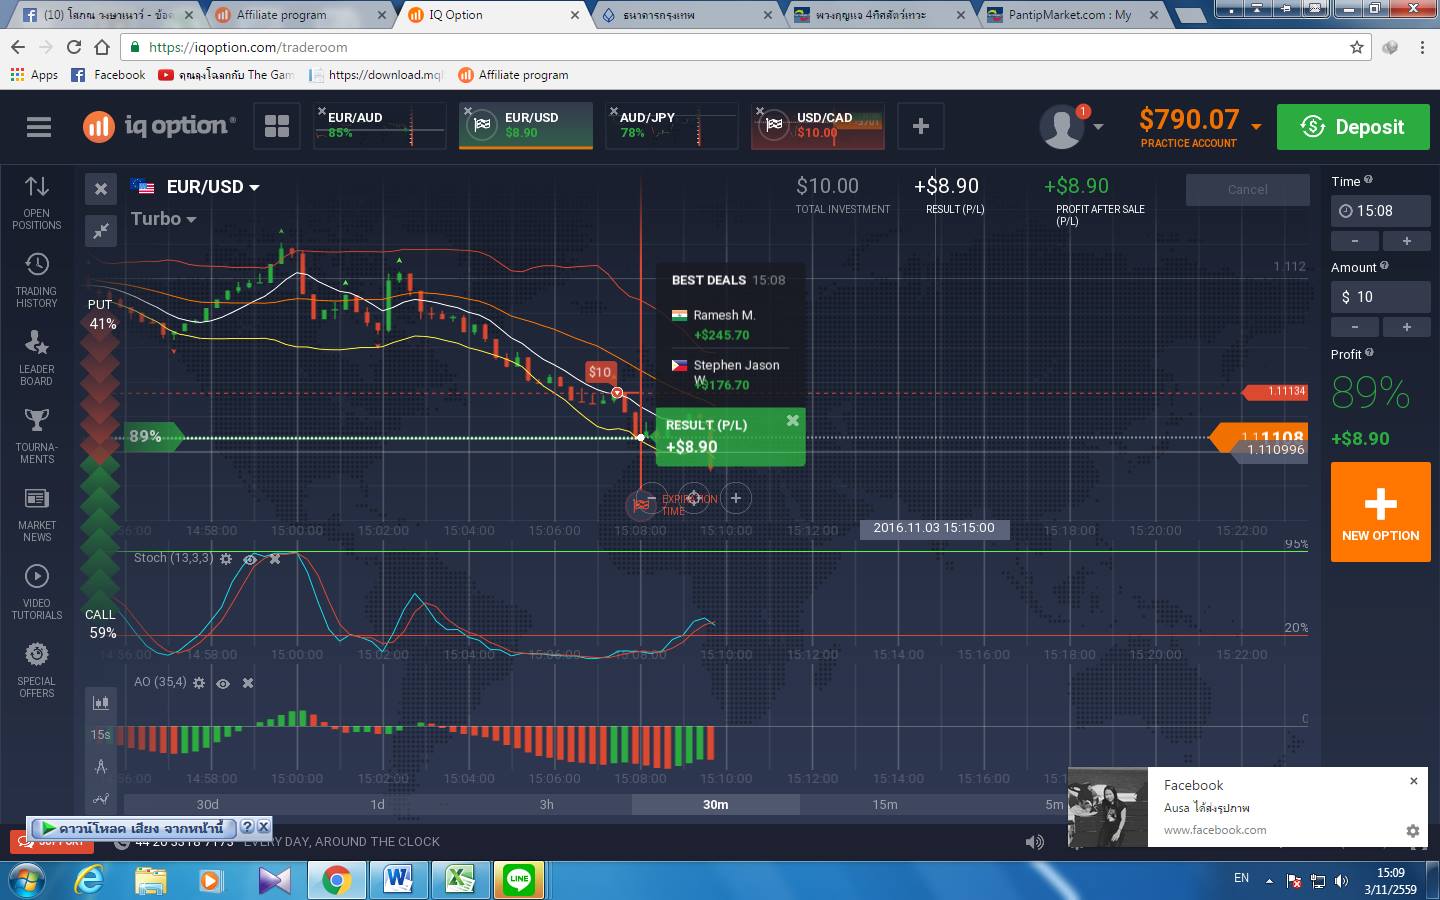Open the Open Positions panel
The width and height of the screenshot is (1440, 900).
[x=37, y=202]
